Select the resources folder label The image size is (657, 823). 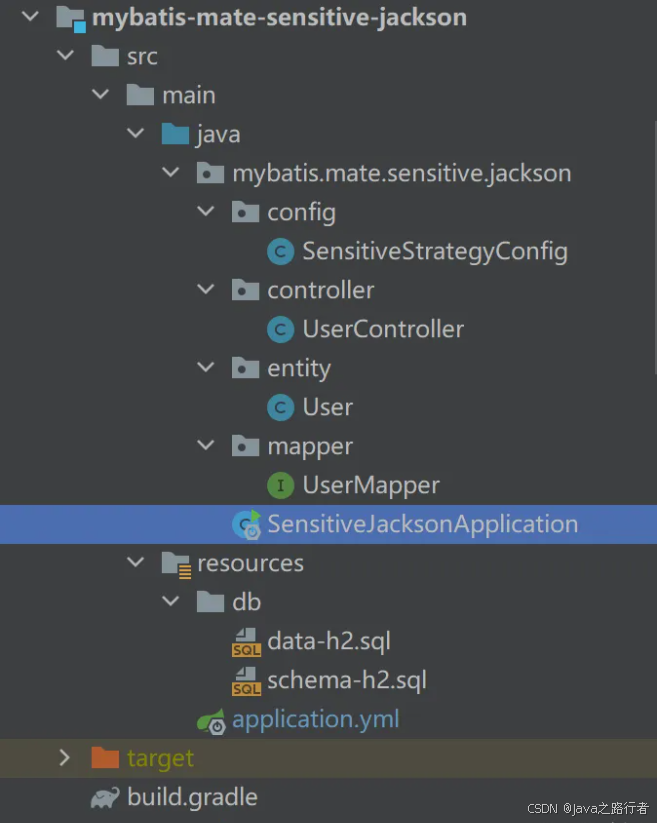point(250,564)
